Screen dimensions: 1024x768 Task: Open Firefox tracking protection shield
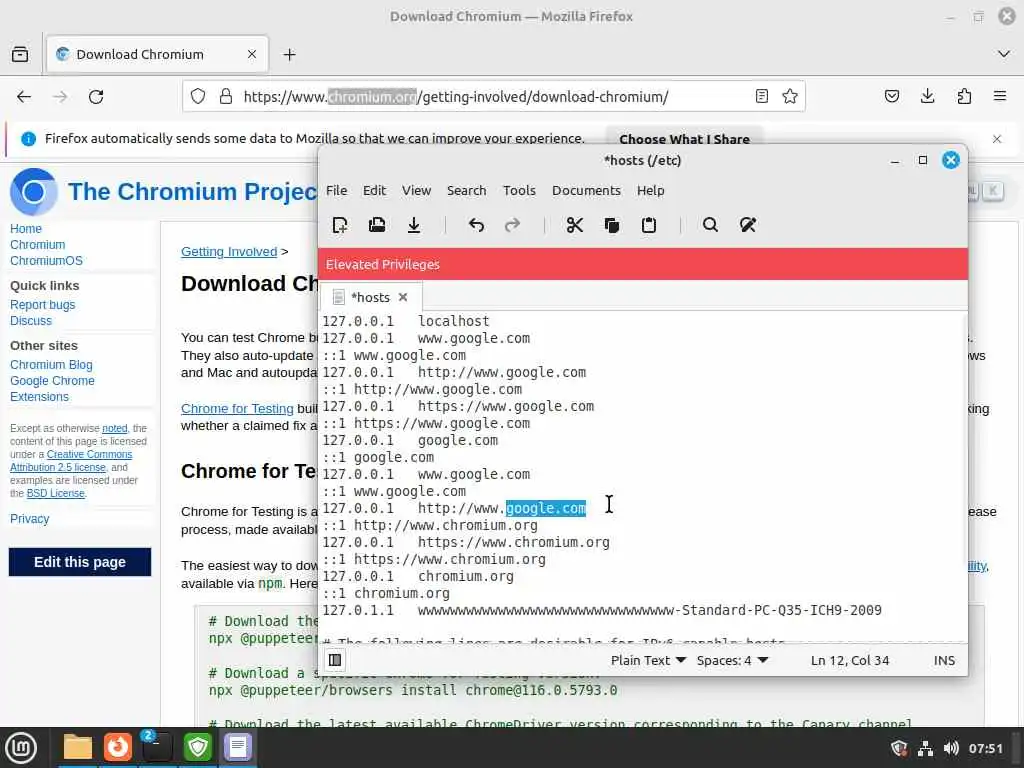(198, 97)
